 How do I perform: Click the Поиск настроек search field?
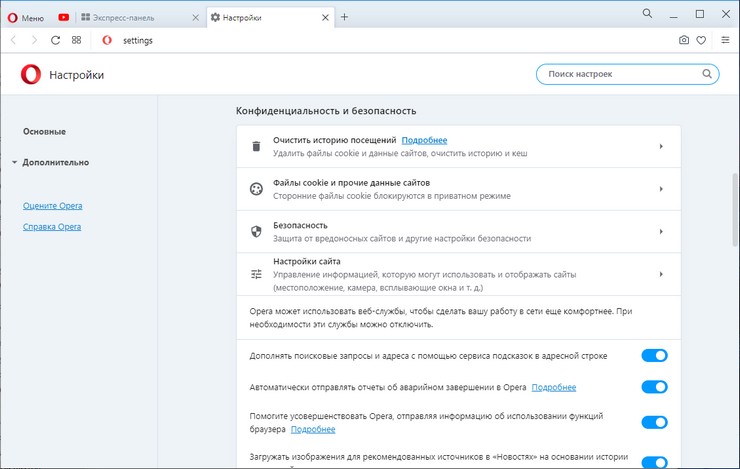(620, 74)
